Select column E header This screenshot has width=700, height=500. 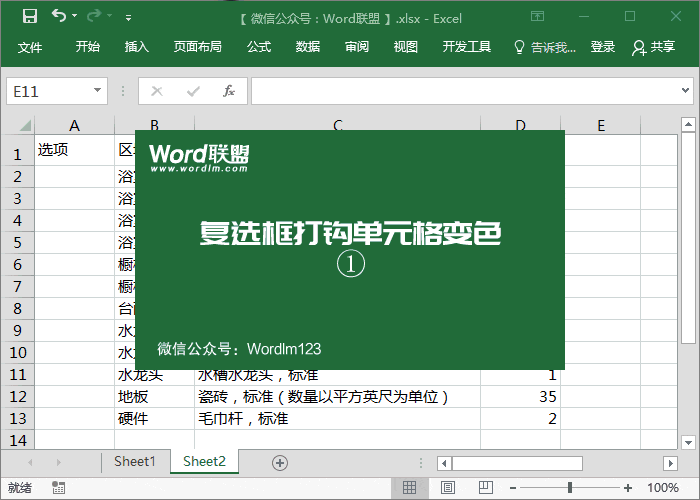pyautogui.click(x=601, y=125)
